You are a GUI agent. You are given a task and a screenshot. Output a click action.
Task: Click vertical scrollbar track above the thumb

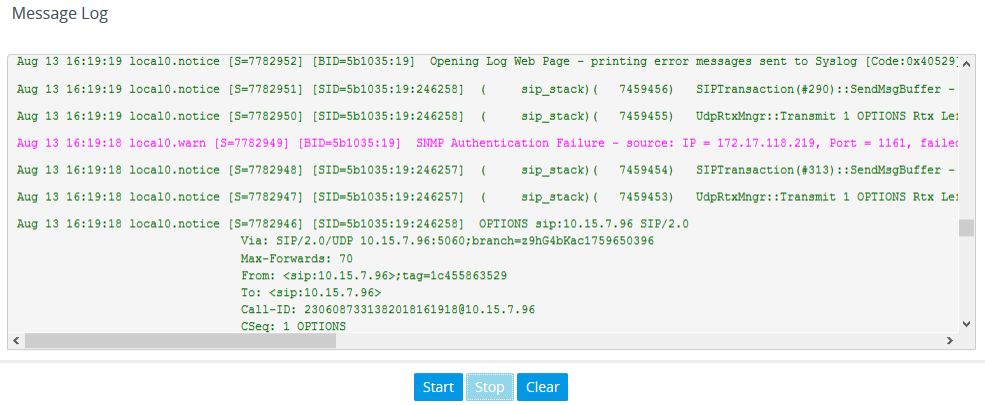click(x=966, y=140)
